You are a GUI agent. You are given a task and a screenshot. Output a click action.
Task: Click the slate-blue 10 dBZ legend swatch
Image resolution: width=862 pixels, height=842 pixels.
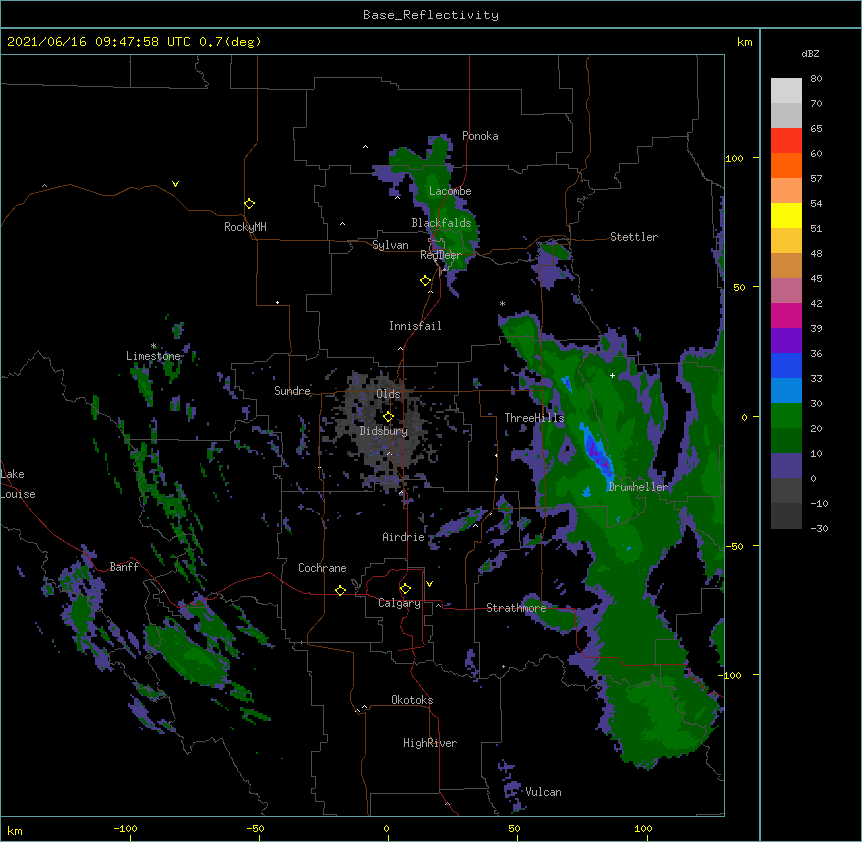[786, 466]
